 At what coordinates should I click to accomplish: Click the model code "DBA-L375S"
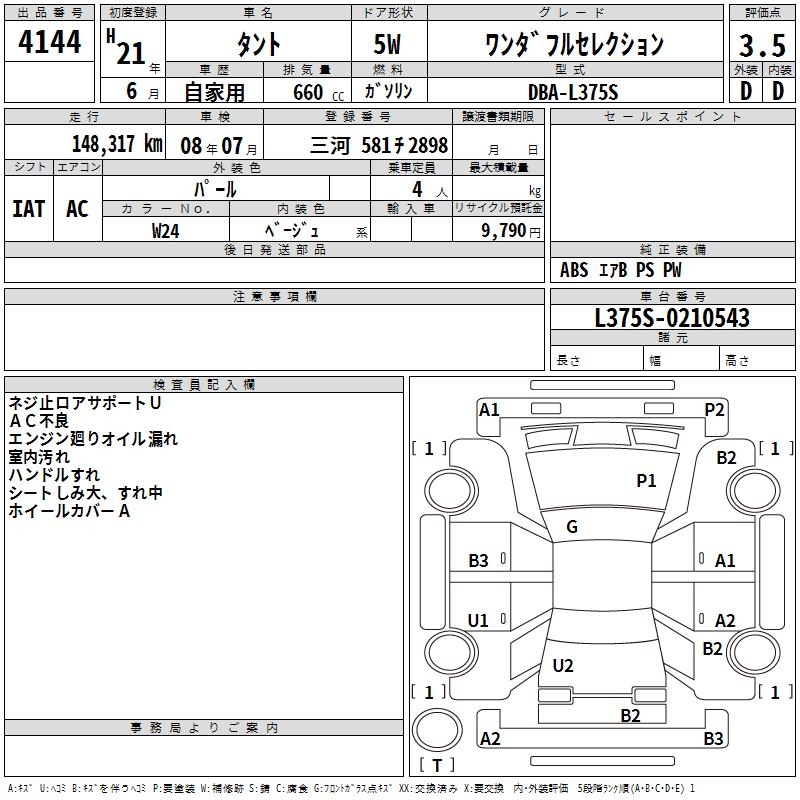[573, 92]
